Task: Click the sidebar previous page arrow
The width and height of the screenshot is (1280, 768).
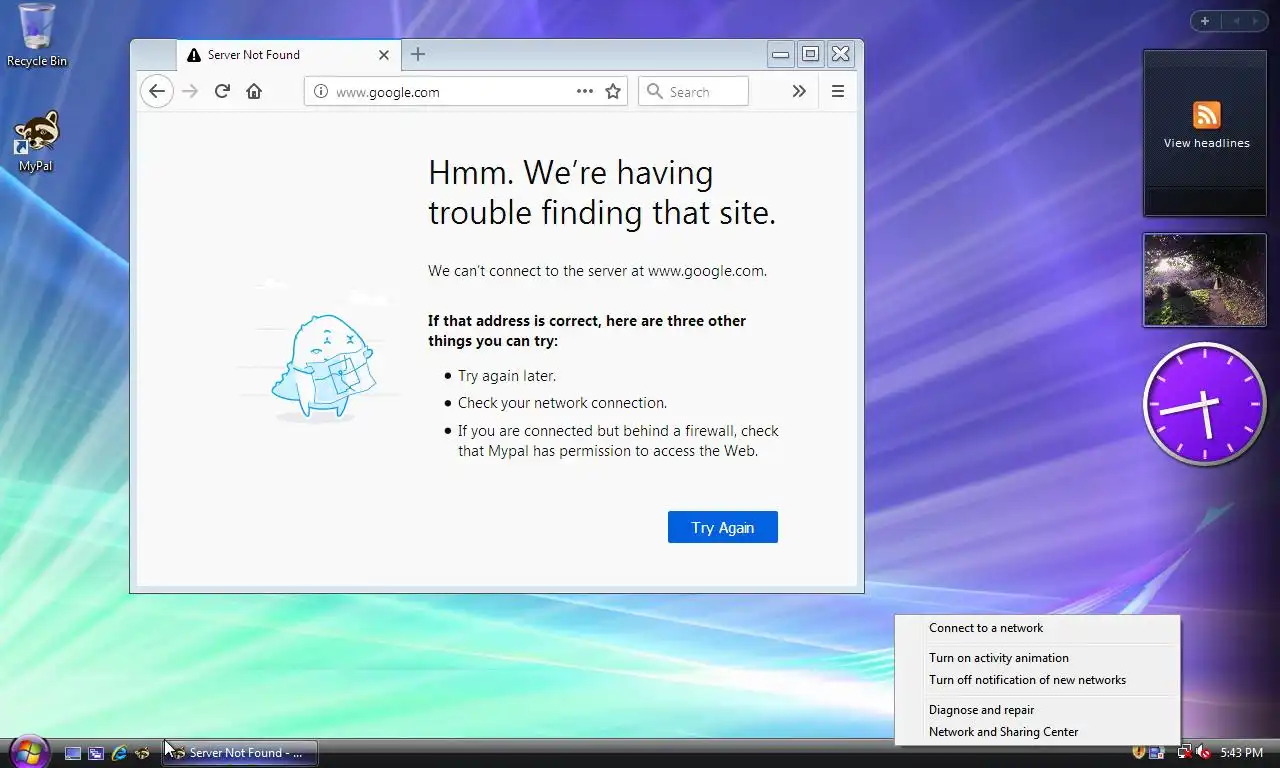Action: click(x=1235, y=21)
